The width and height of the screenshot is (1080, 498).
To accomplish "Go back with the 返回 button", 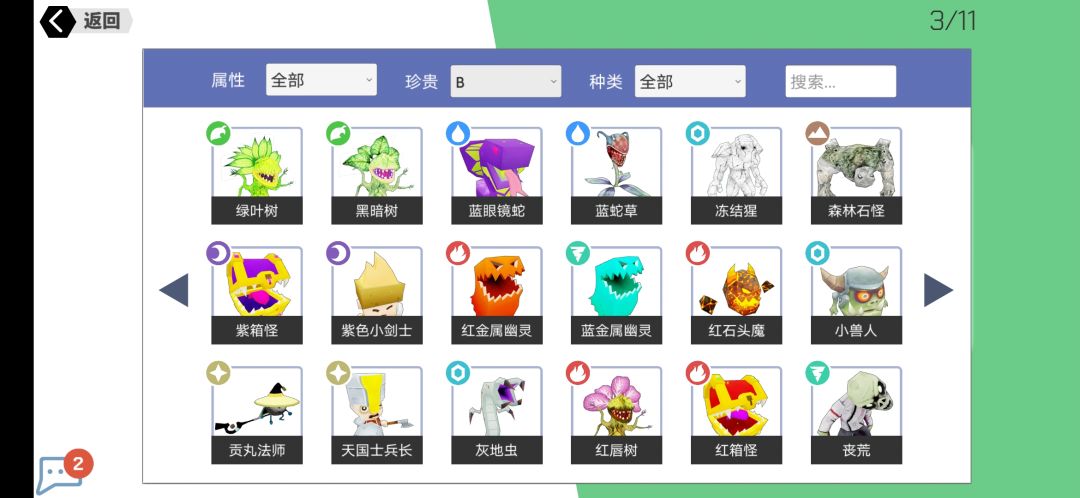I will (x=85, y=21).
